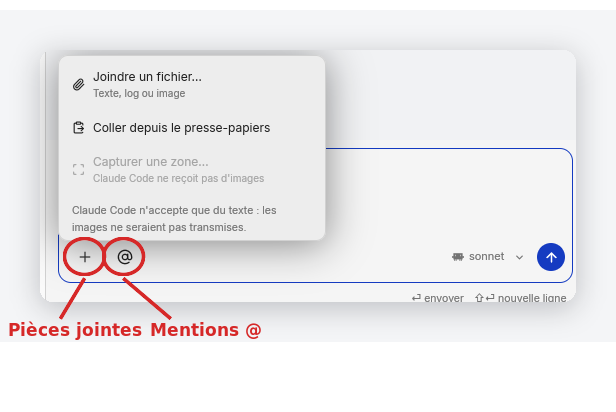
Task: Focus the message input text area
Action: pyautogui.click(x=448, y=194)
